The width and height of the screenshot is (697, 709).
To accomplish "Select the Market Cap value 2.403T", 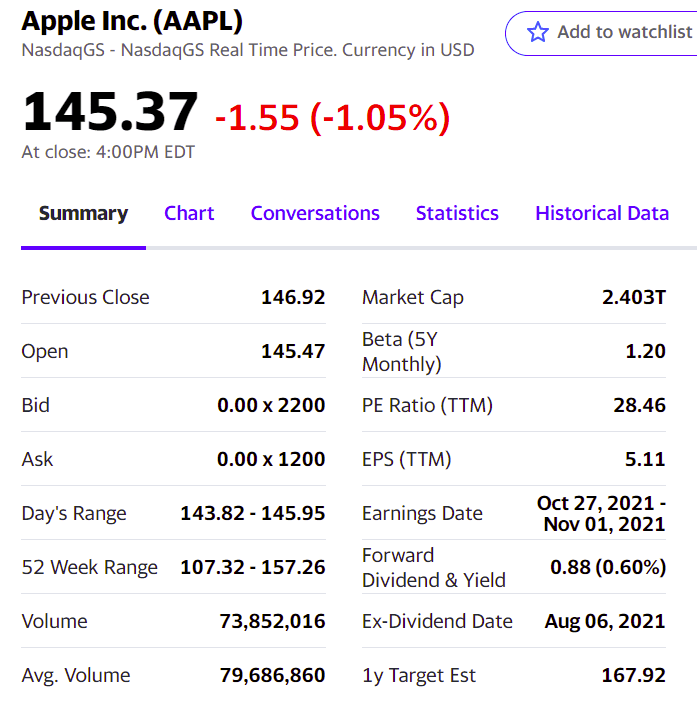I will (634, 297).
